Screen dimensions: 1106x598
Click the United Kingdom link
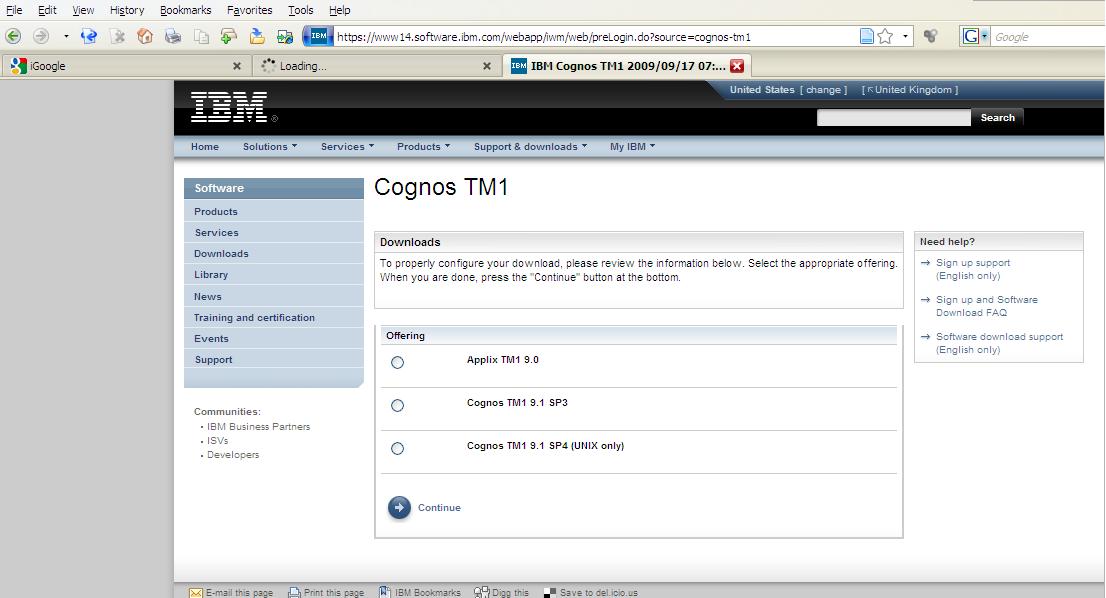coord(913,90)
